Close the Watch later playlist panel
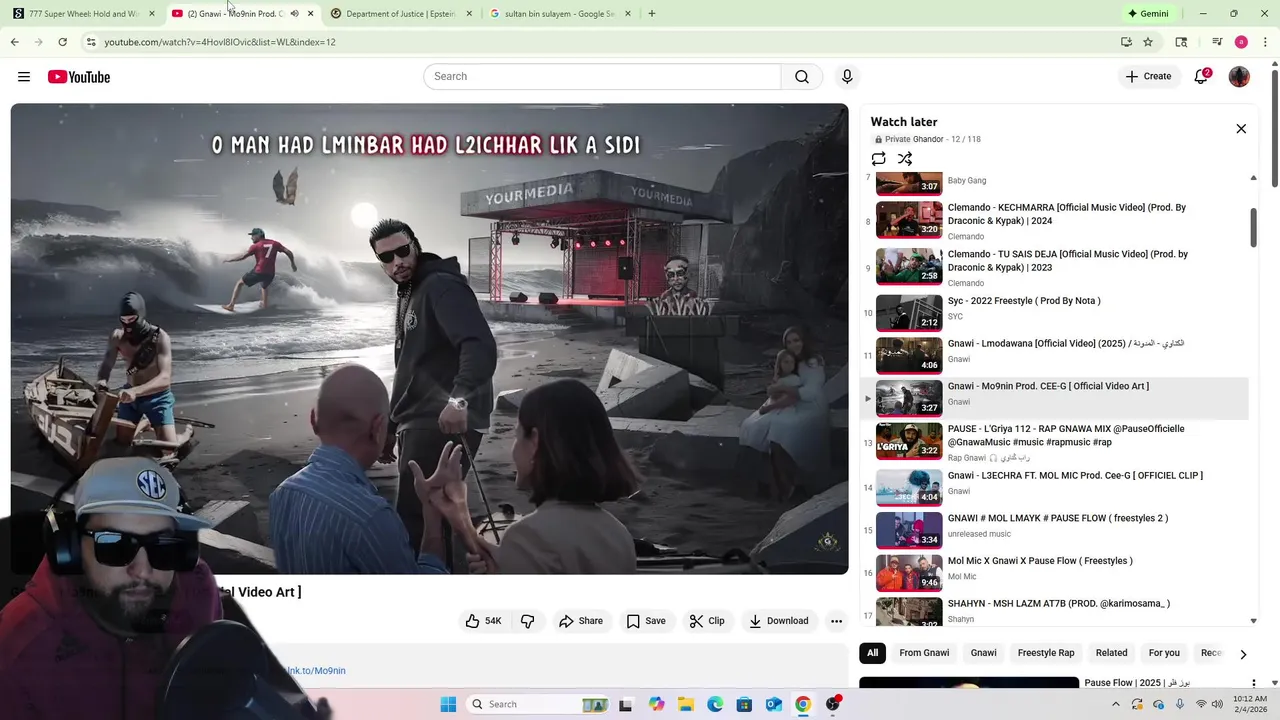Image resolution: width=1280 pixels, height=720 pixels. click(x=1241, y=129)
